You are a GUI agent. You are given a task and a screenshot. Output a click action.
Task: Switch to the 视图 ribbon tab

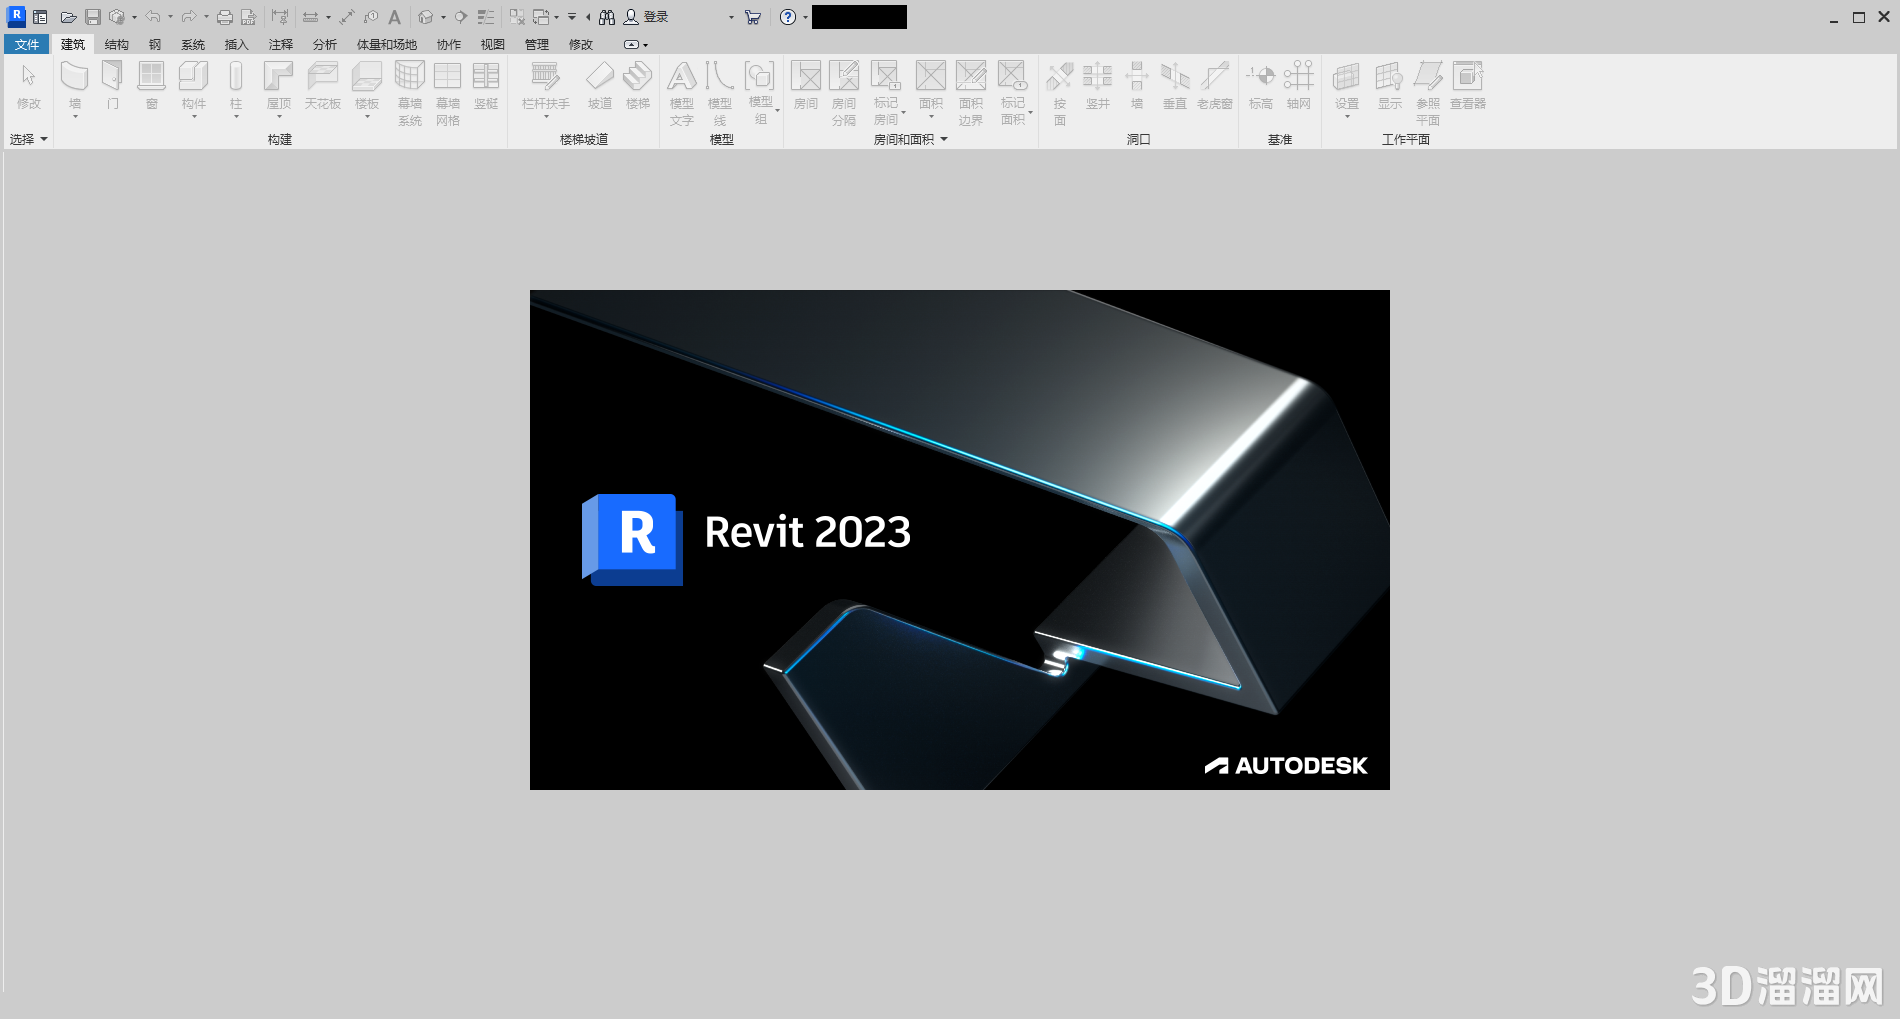[493, 44]
